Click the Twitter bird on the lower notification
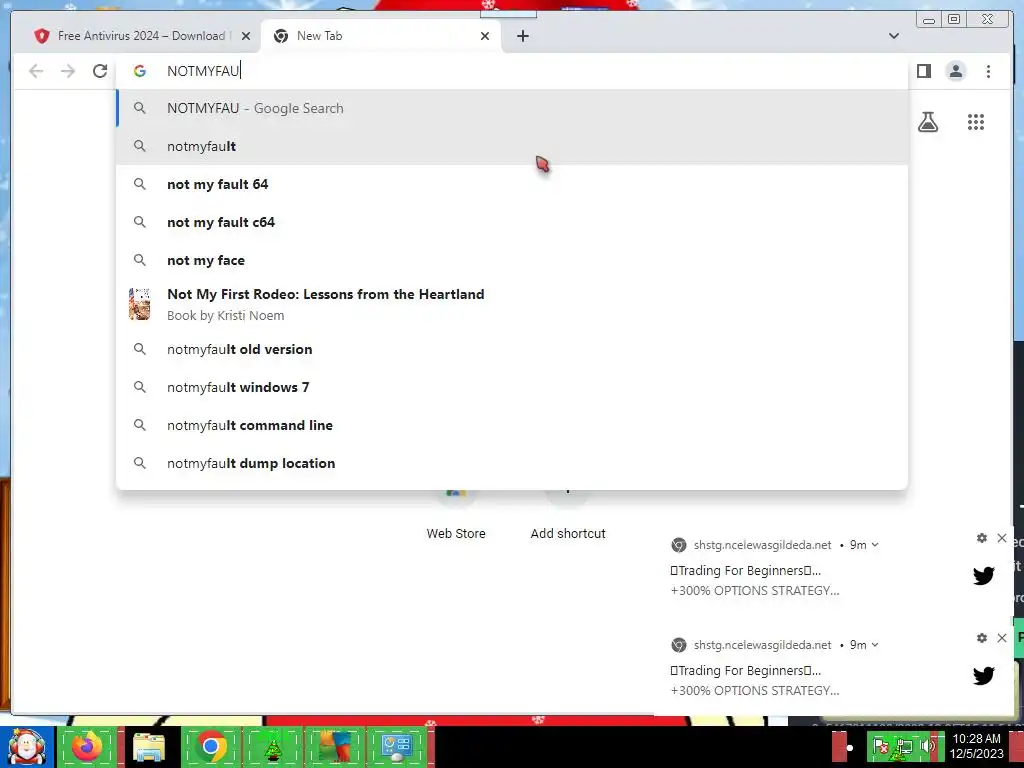 pyautogui.click(x=984, y=675)
